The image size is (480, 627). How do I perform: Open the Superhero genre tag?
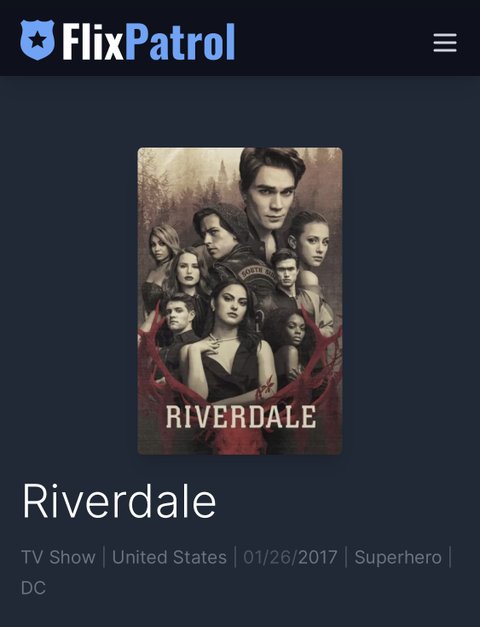tap(398, 557)
